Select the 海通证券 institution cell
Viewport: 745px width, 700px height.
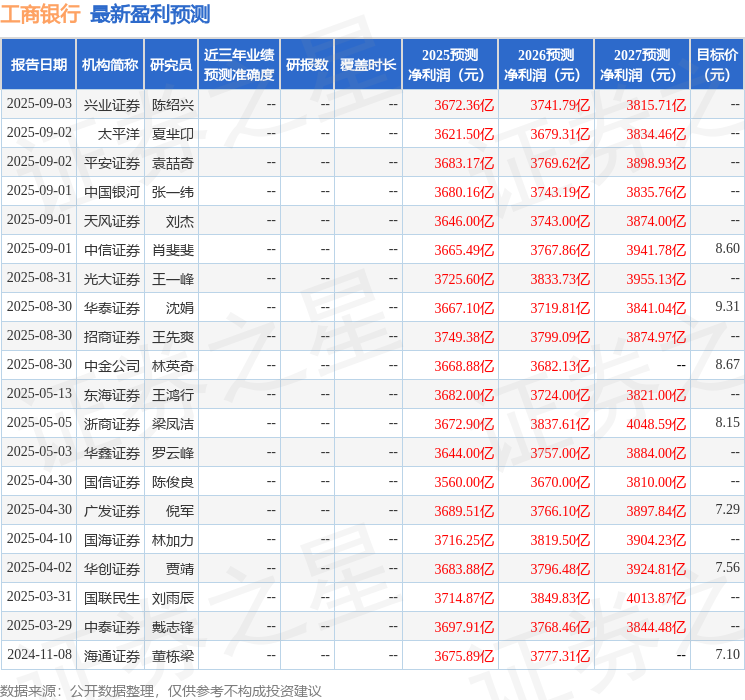(x=112, y=656)
